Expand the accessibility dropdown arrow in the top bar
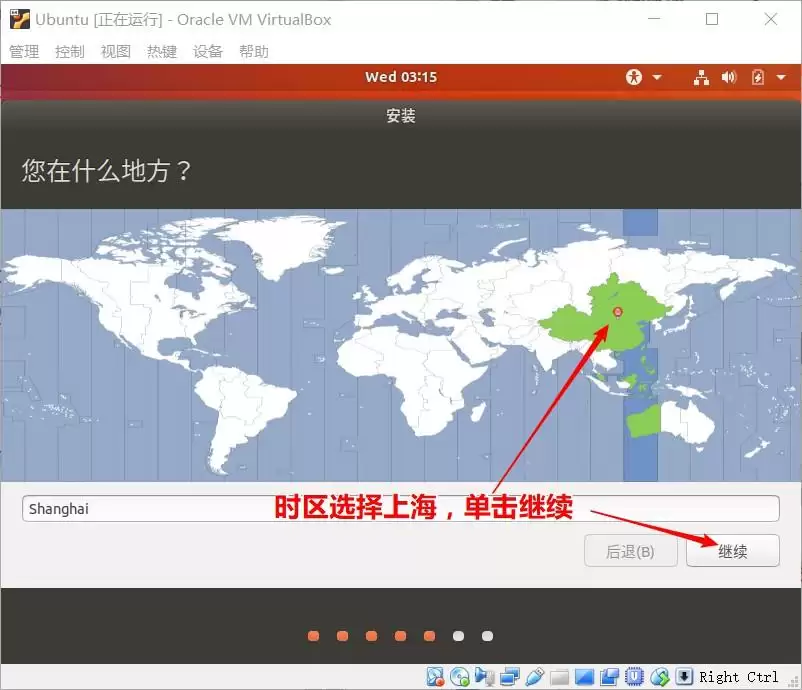Viewport: 802px width, 690px height. tap(657, 77)
